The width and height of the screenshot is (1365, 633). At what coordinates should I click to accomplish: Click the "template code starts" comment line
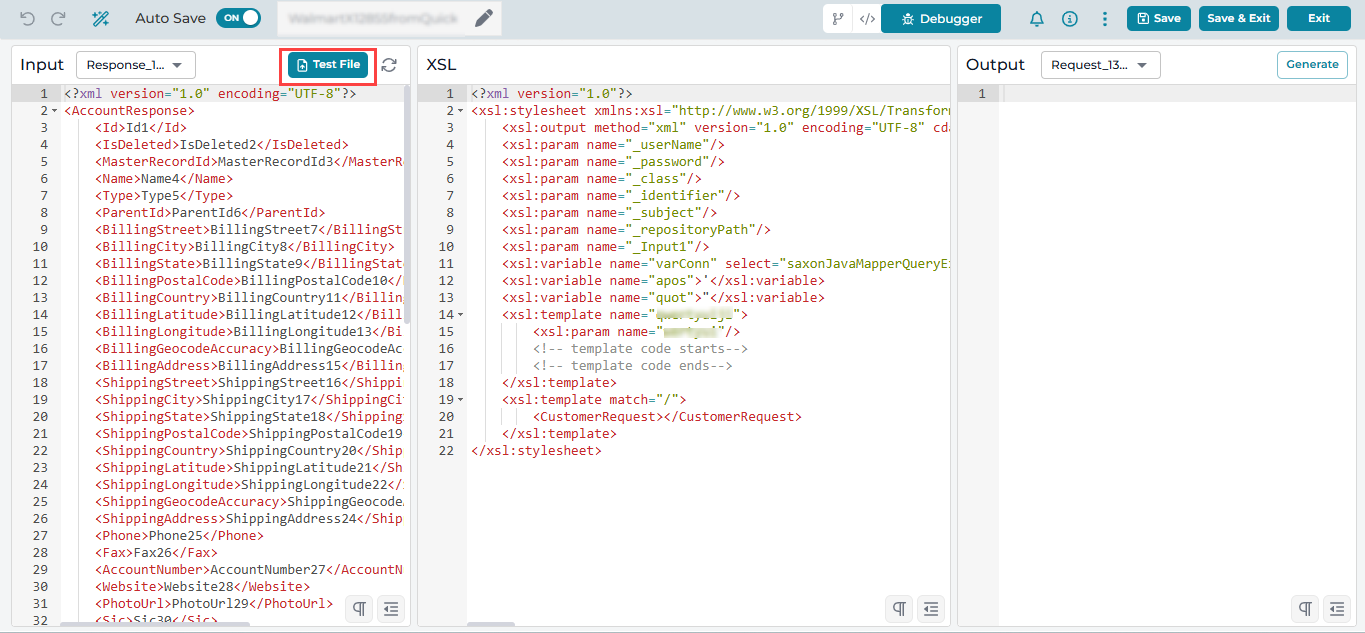tap(640, 349)
